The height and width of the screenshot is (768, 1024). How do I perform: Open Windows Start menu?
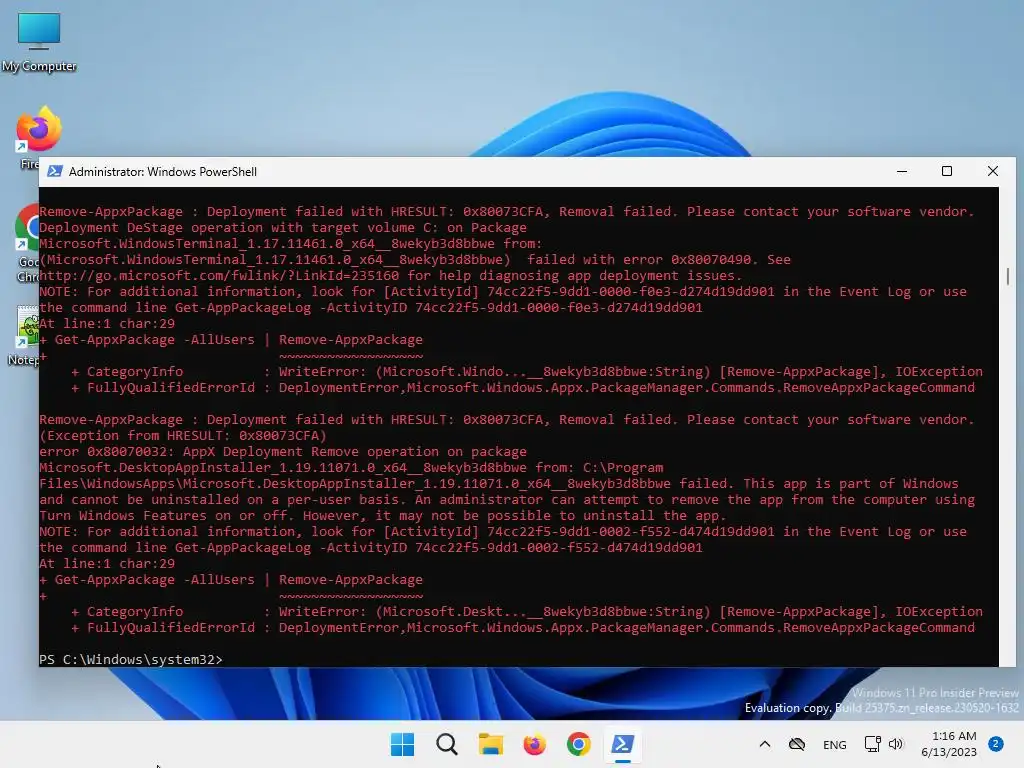(x=402, y=744)
